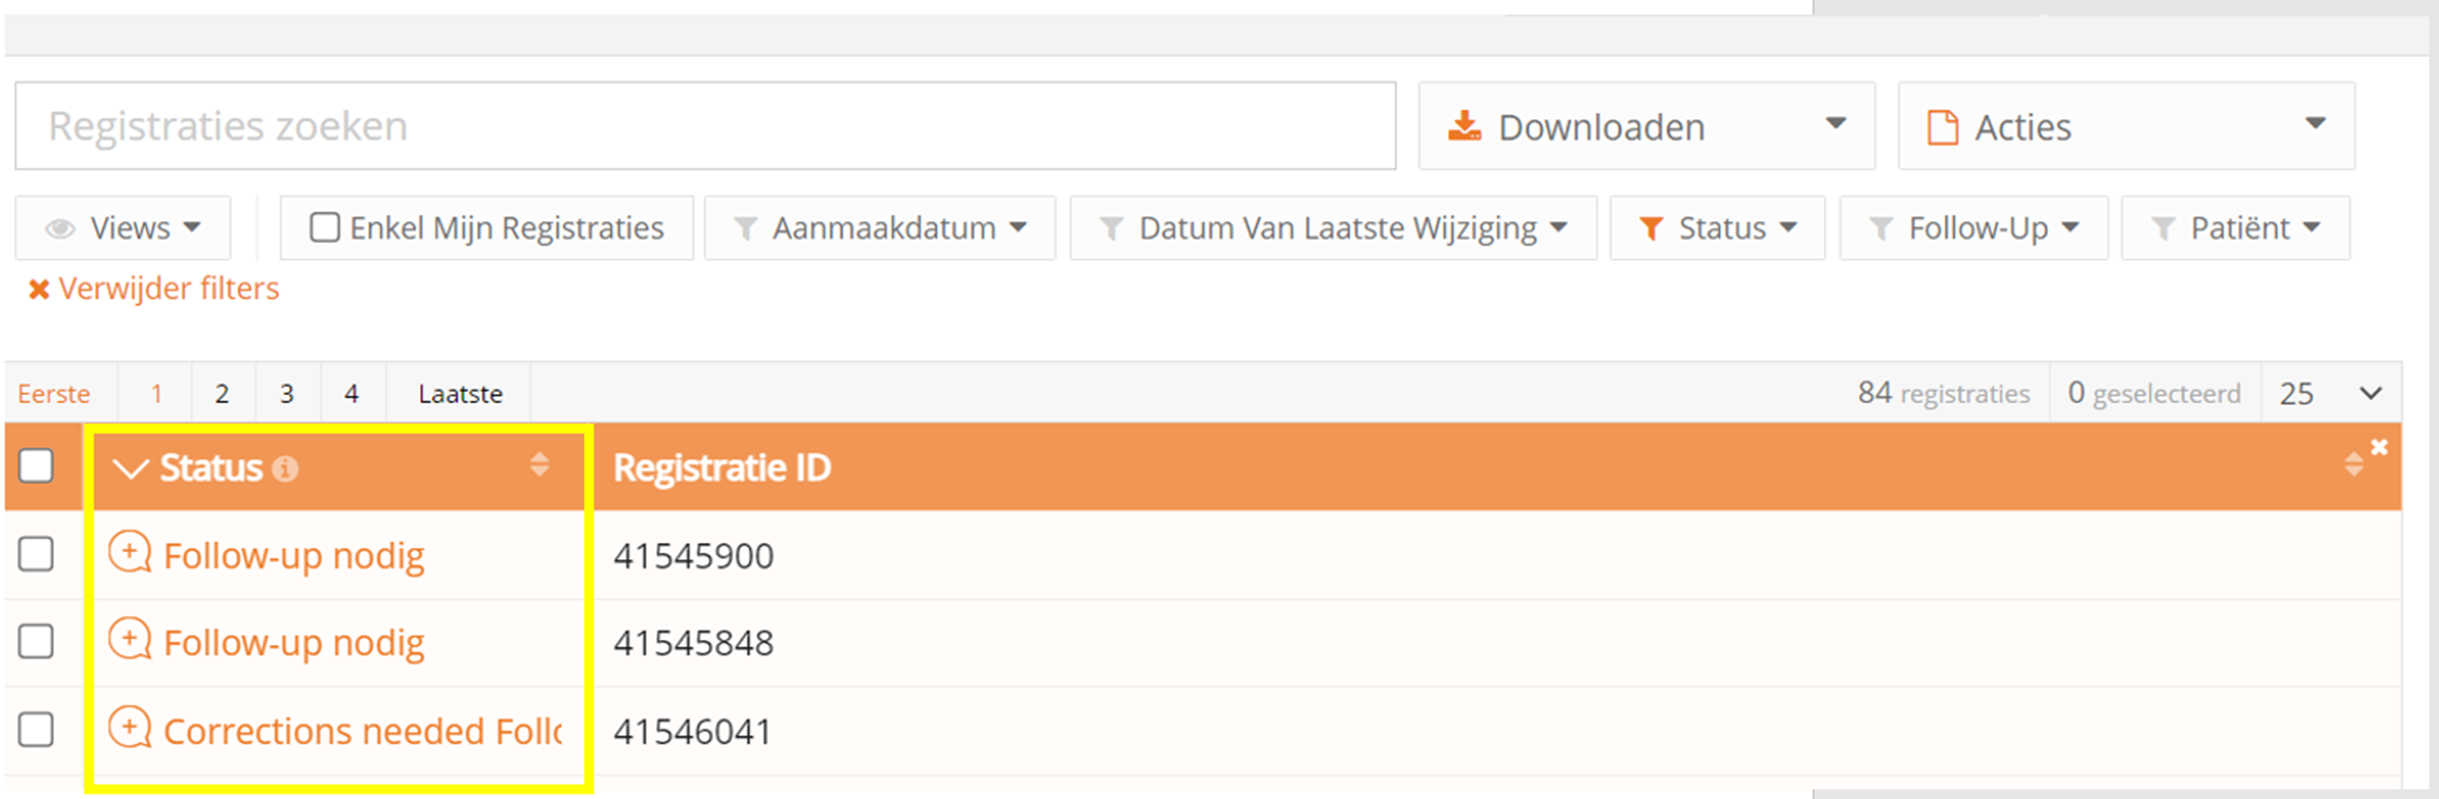Open the Views dropdown
2439x799 pixels.
(x=123, y=228)
